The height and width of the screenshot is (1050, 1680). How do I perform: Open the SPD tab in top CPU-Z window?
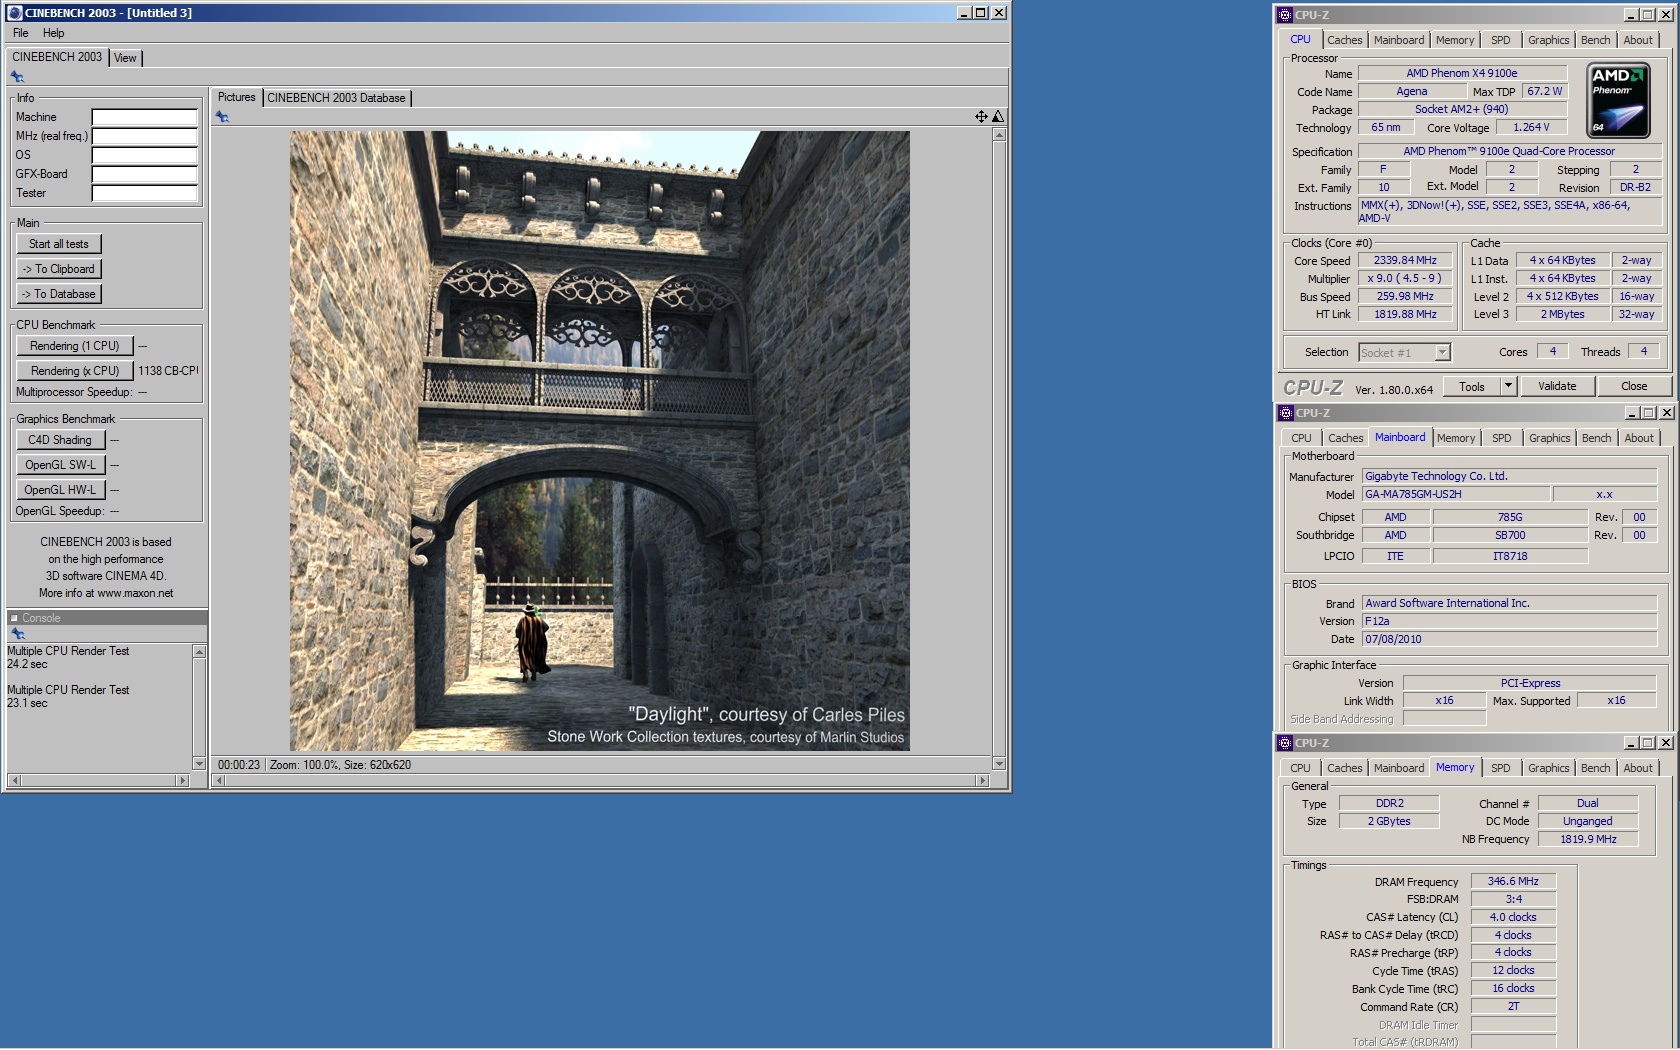pyautogui.click(x=1500, y=40)
